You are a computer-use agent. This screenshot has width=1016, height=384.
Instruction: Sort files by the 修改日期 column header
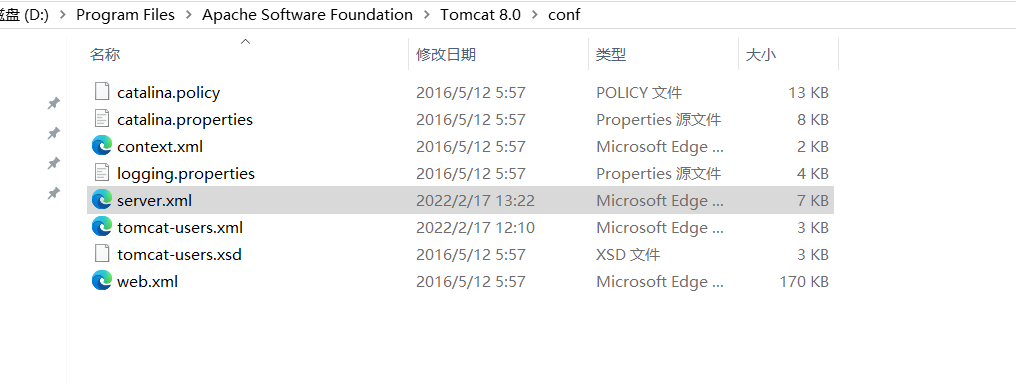tap(446, 54)
